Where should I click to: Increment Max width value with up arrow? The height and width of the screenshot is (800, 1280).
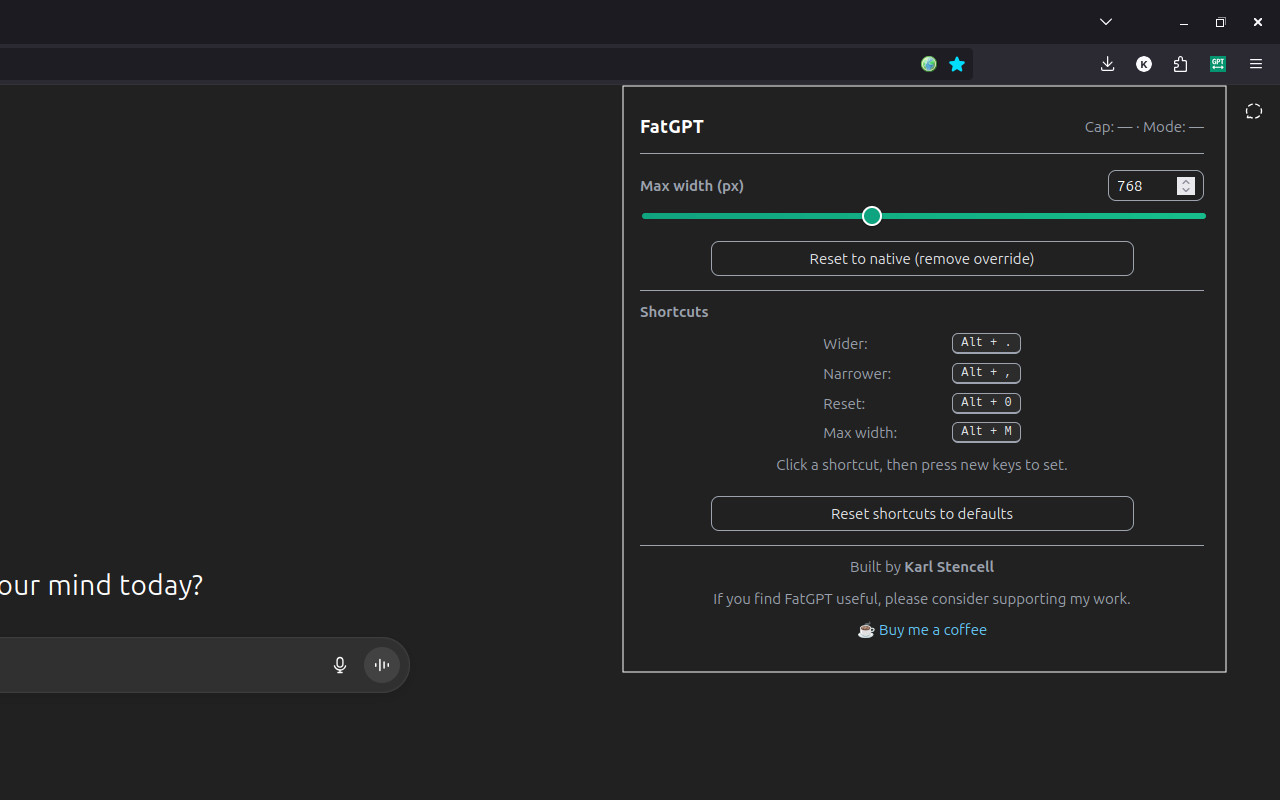coord(1186,181)
